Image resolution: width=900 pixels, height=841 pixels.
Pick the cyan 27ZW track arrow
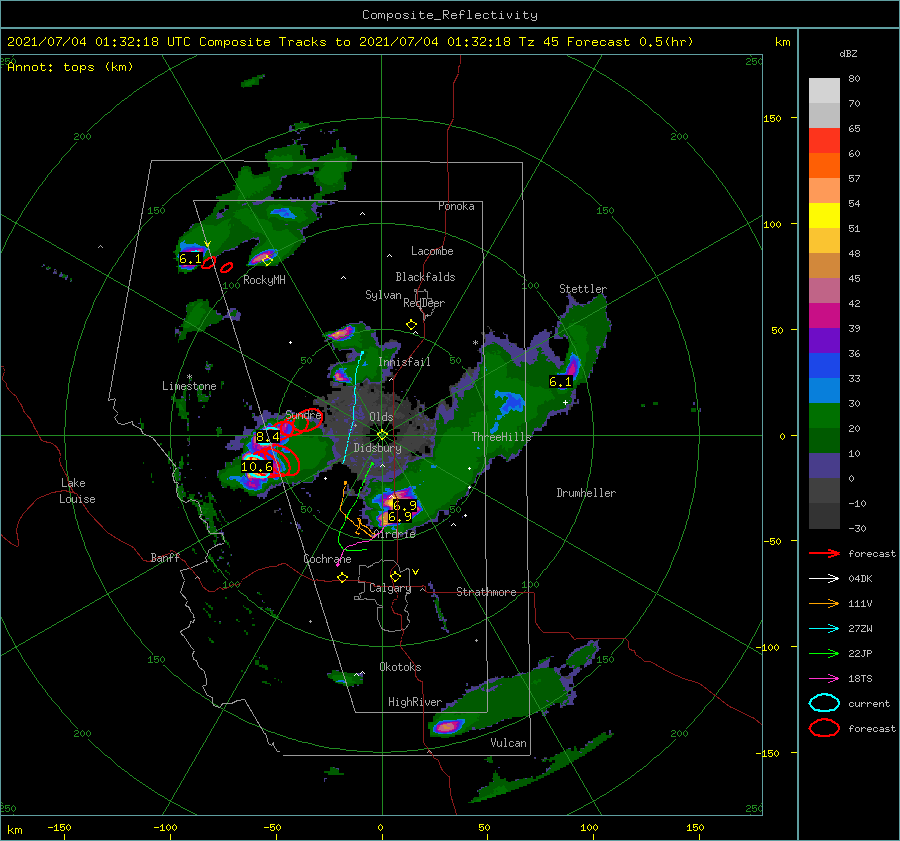coord(824,629)
